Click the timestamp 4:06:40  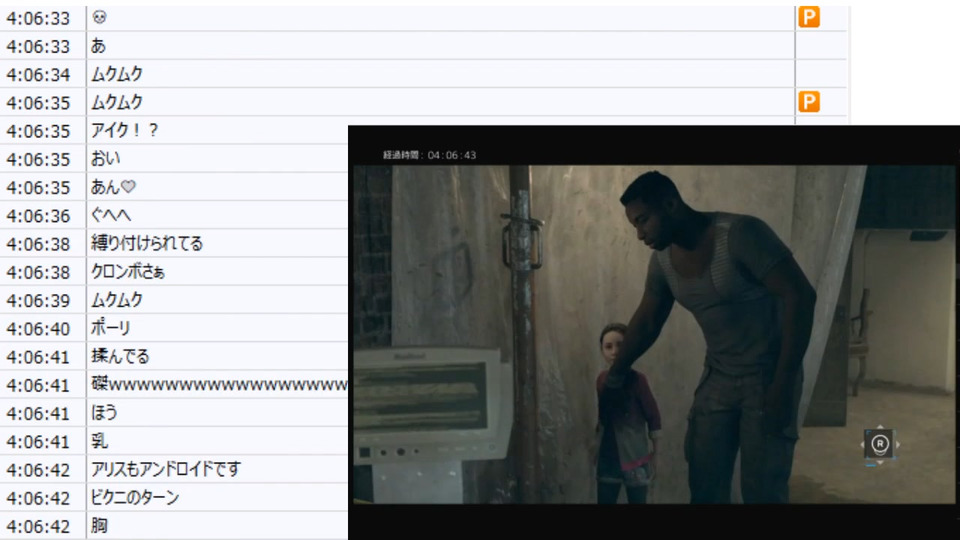click(x=38, y=328)
